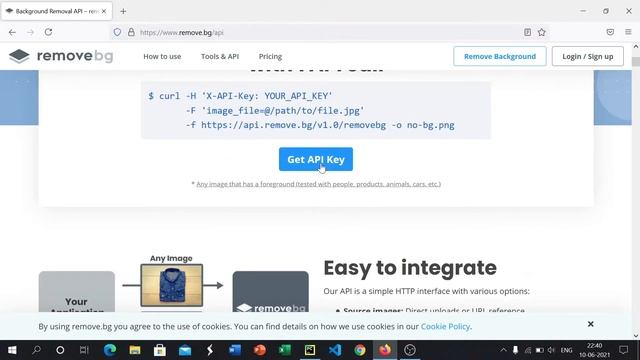
Task: Click the remove.bg logo in the header
Action: pos(61,56)
